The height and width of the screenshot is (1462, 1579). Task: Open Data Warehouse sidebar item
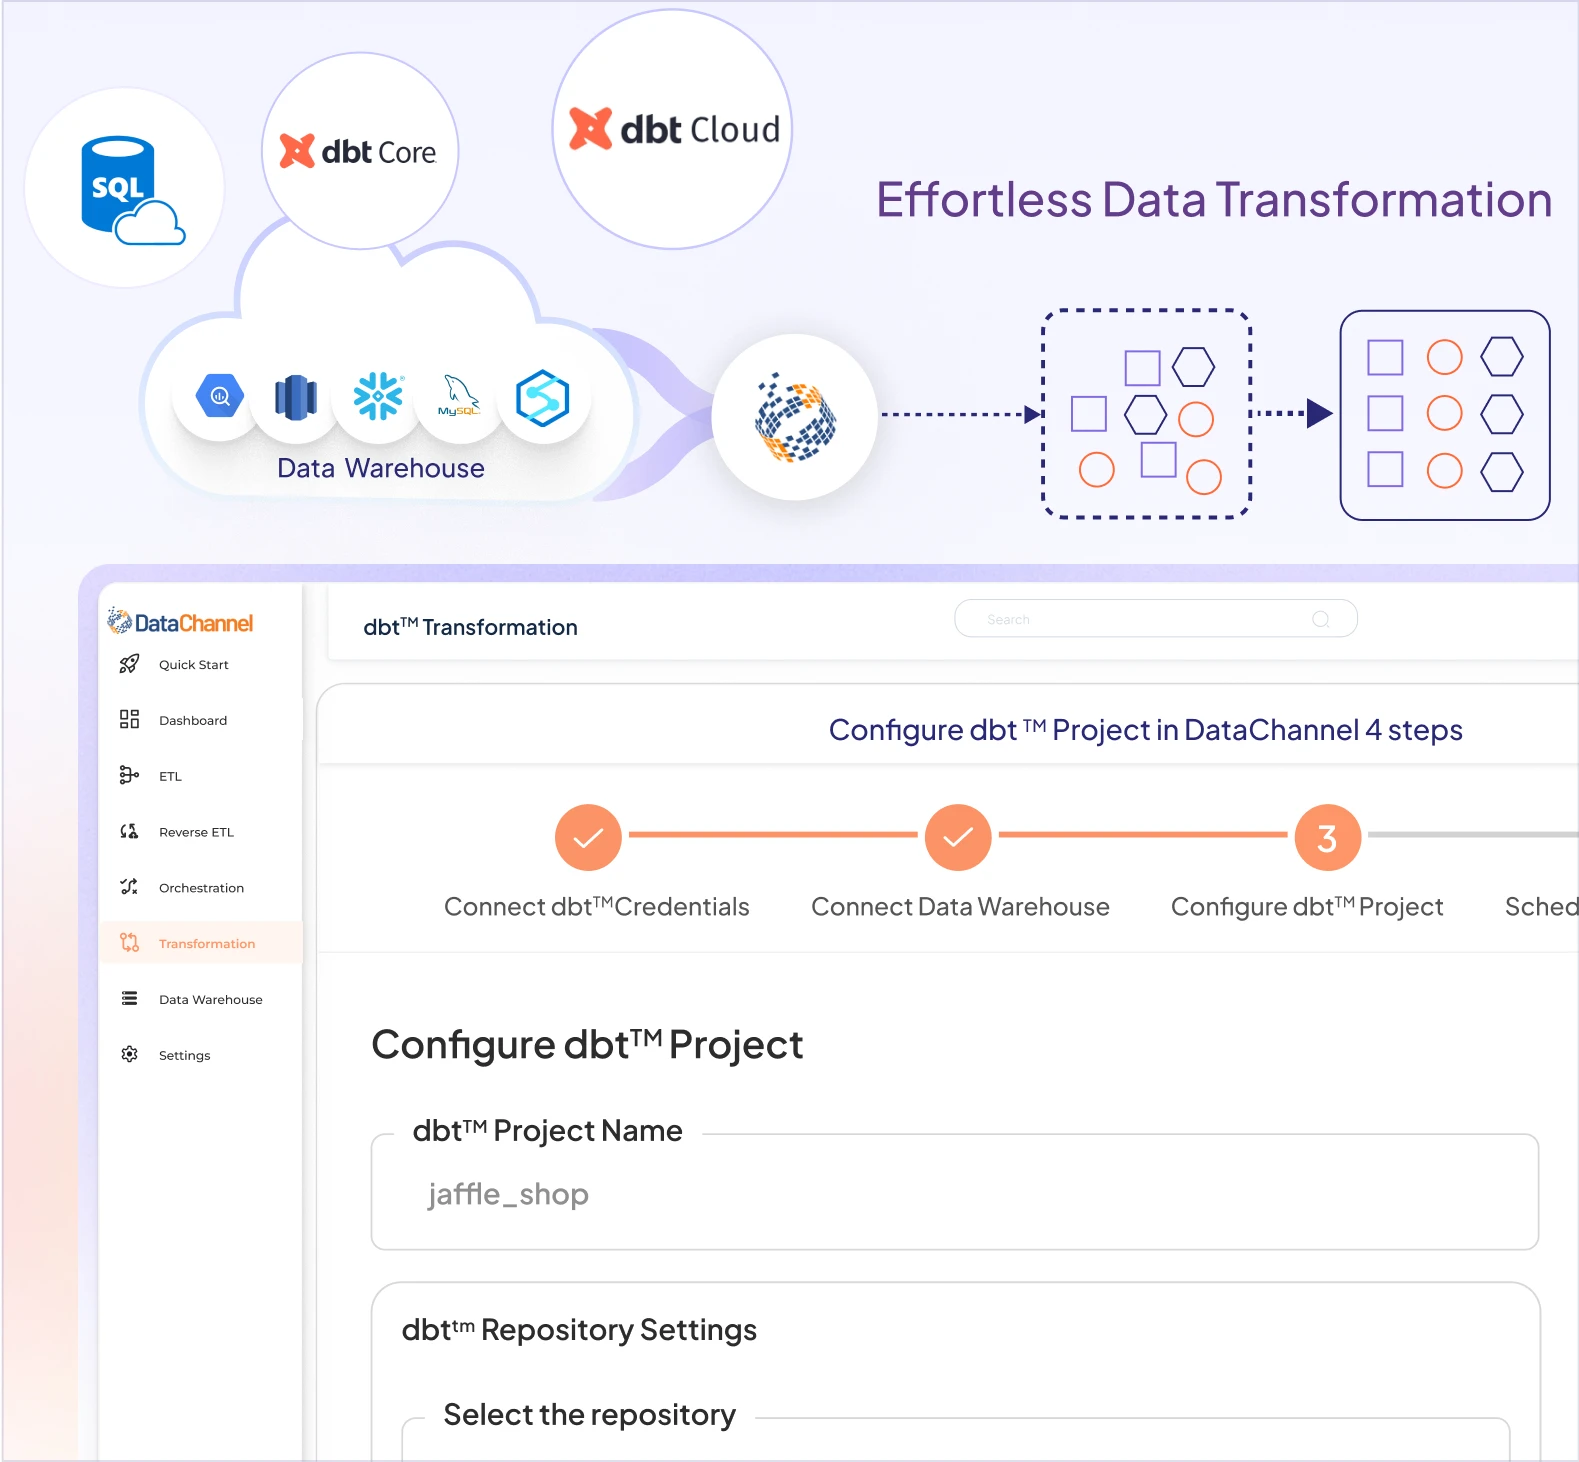(200, 999)
